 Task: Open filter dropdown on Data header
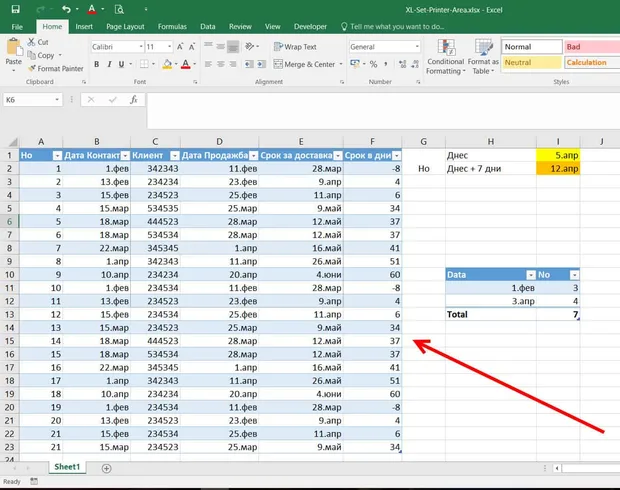pyautogui.click(x=531, y=275)
